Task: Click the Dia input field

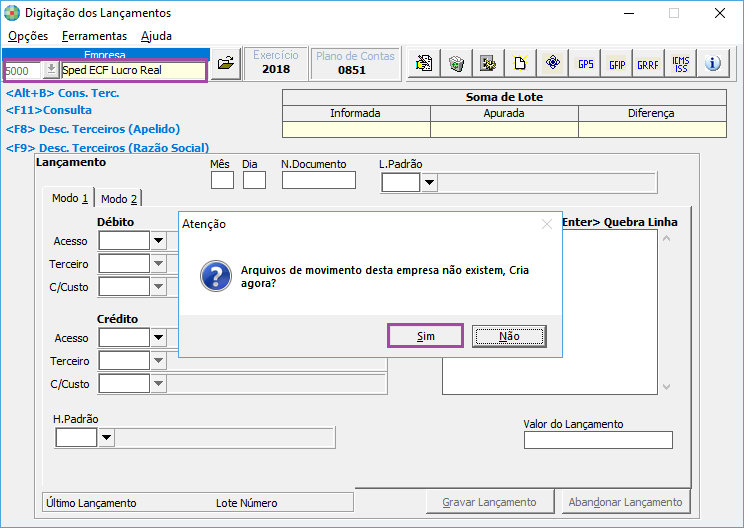Action: click(254, 180)
